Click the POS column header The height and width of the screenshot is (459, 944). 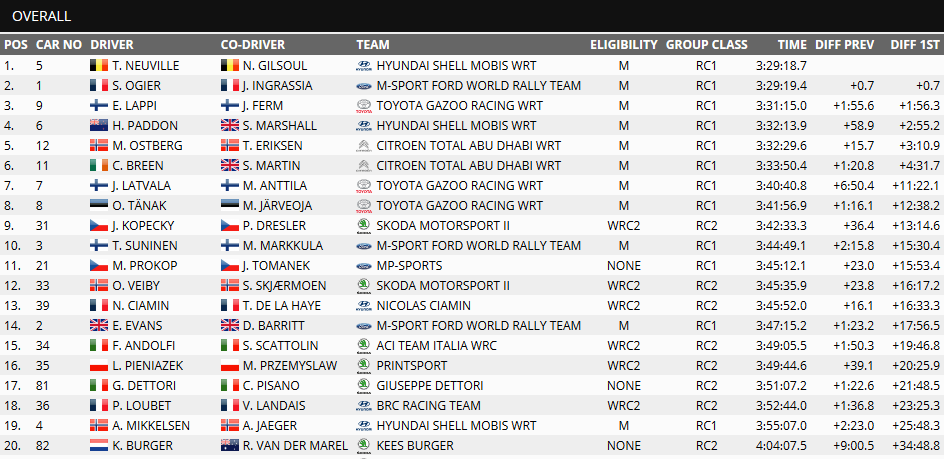(16, 45)
